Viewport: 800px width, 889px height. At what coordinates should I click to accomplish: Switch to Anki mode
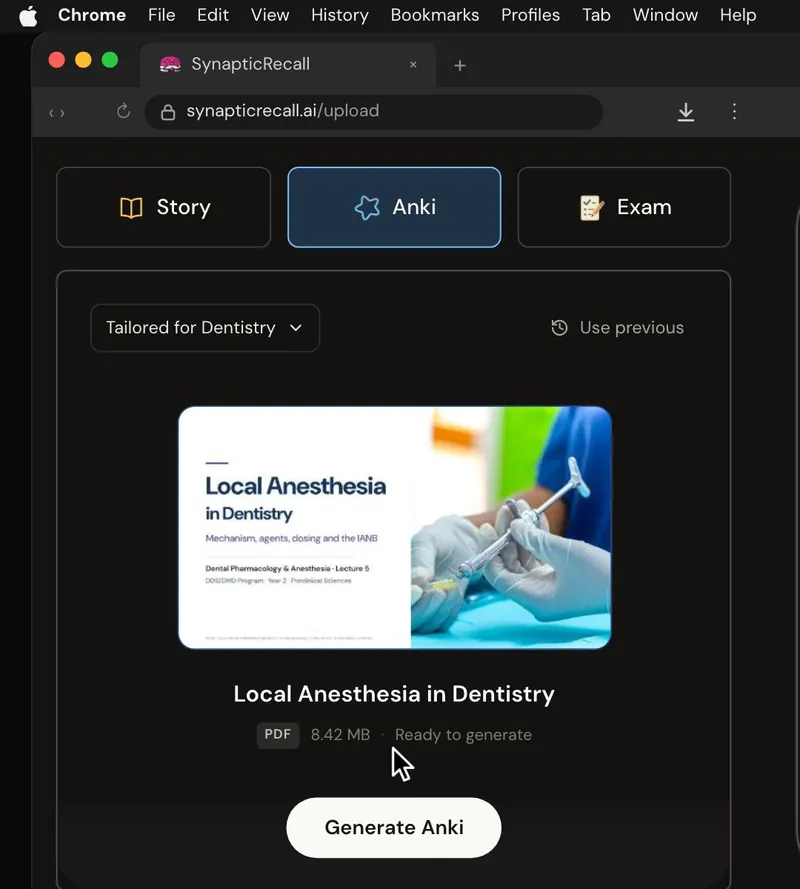(394, 208)
